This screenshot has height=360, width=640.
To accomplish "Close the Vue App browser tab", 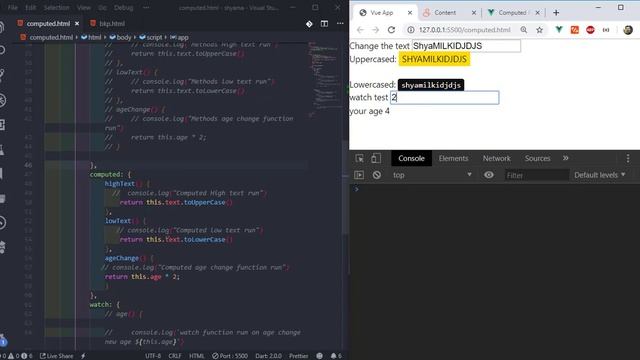I will pyautogui.click(x=410, y=13).
